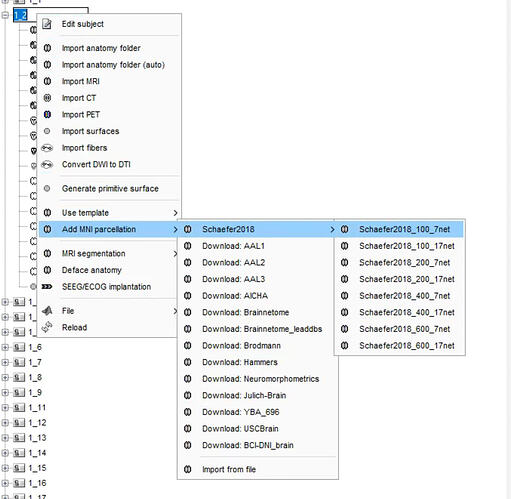Expand the subject 1_15 tree node
The width and height of the screenshot is (511, 499).
click(x=5, y=468)
